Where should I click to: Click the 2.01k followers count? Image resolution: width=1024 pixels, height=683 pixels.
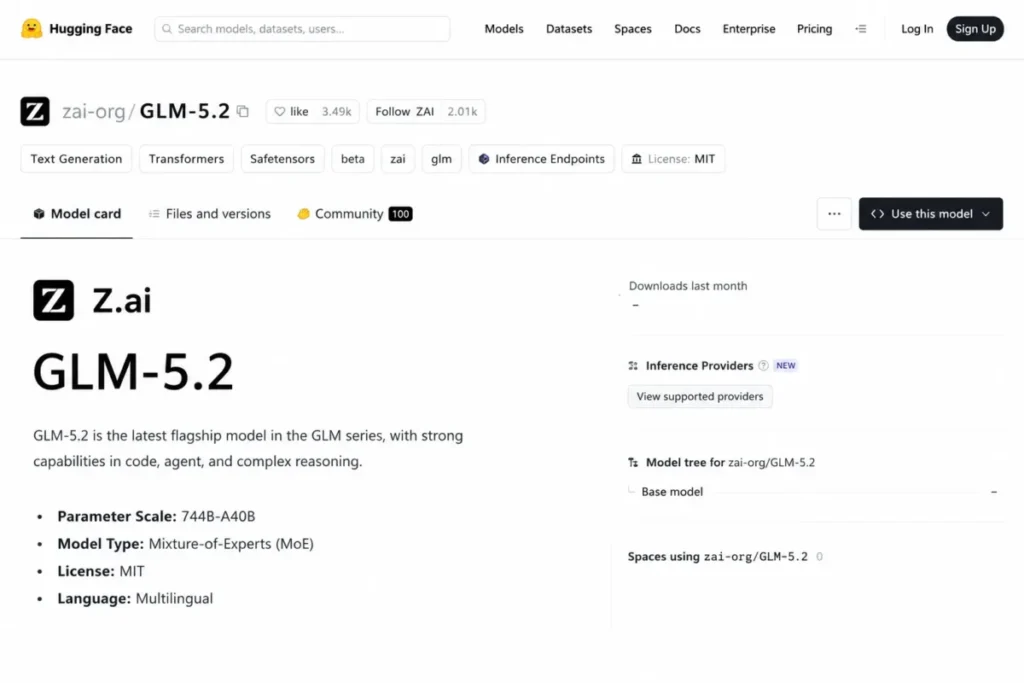(462, 112)
